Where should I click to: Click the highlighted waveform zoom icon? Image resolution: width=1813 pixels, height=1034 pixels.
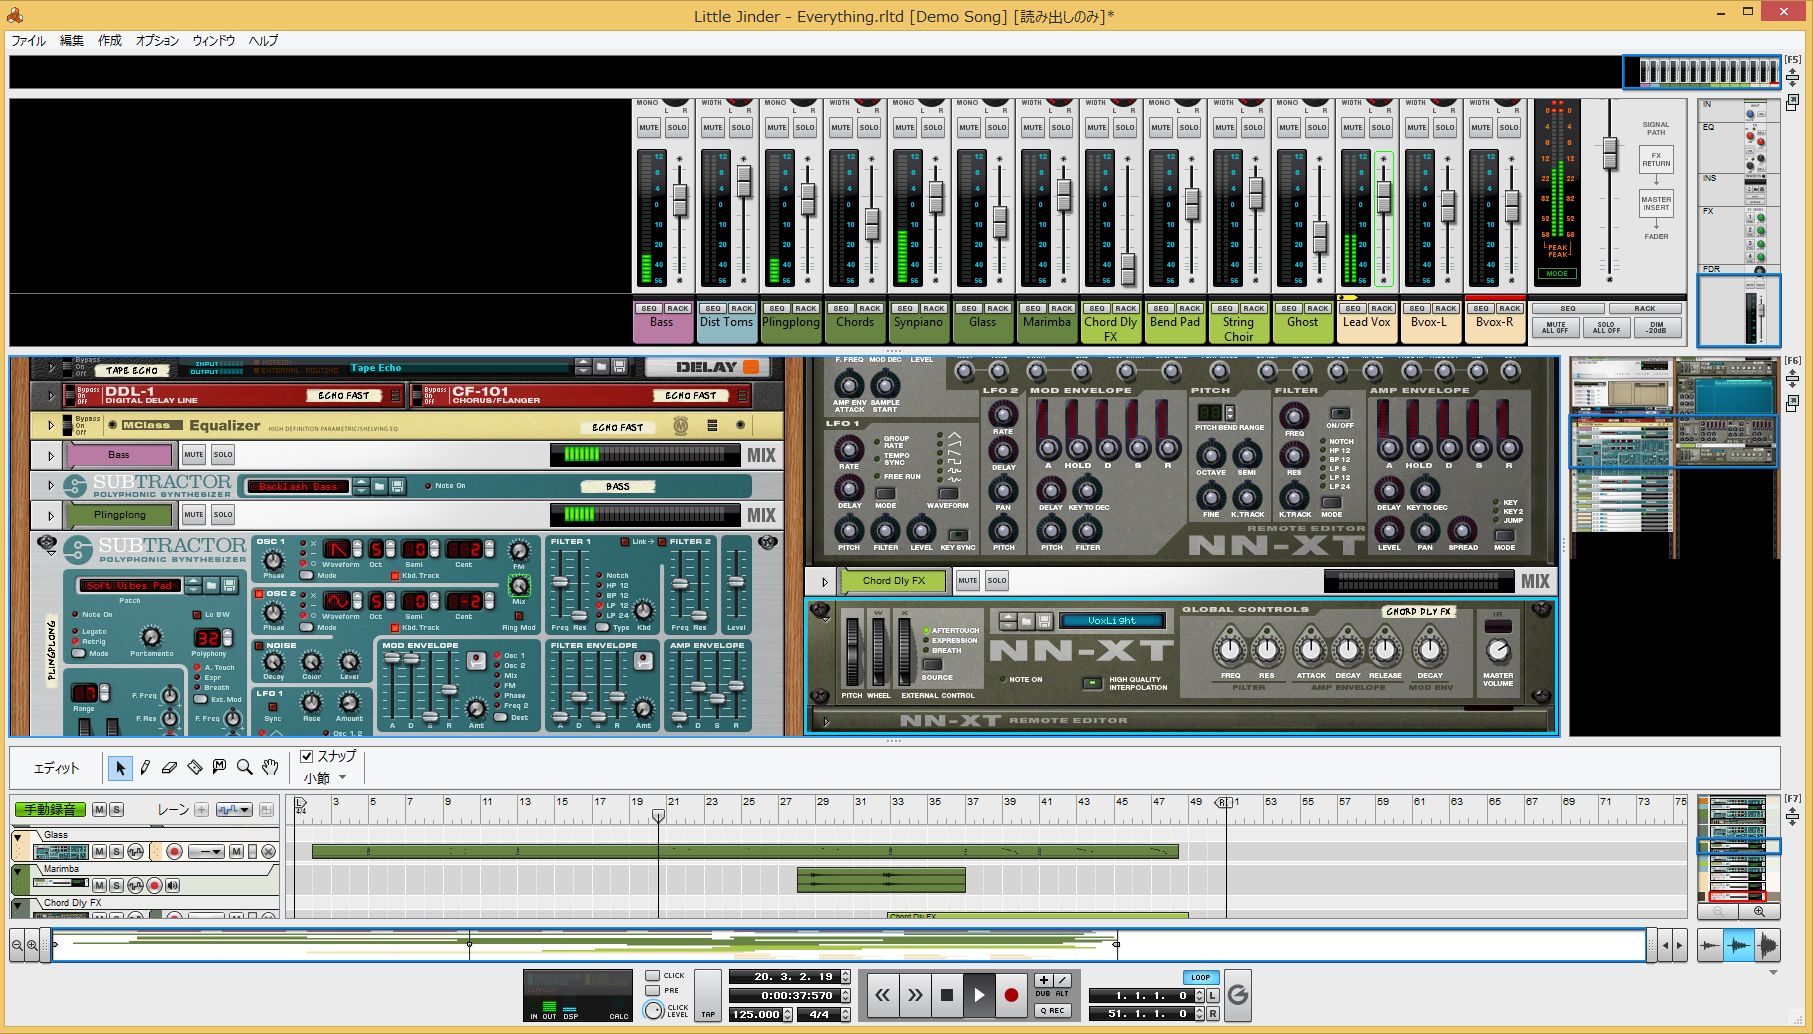coord(1739,945)
